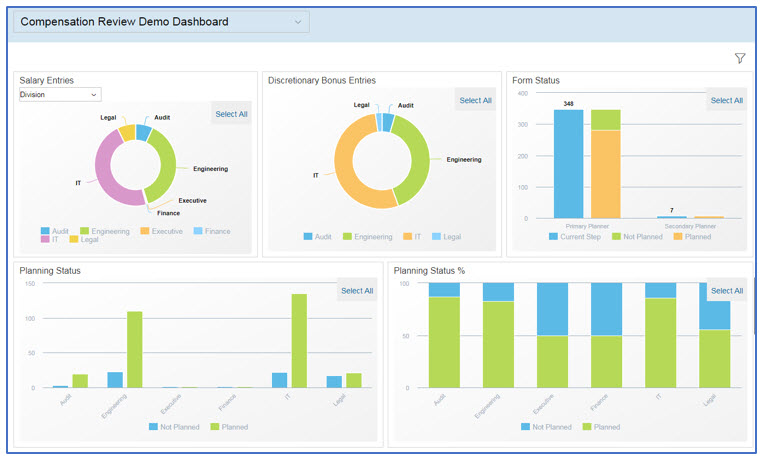
Task: Open the dashboard filter funnel icon
Action: 740,58
